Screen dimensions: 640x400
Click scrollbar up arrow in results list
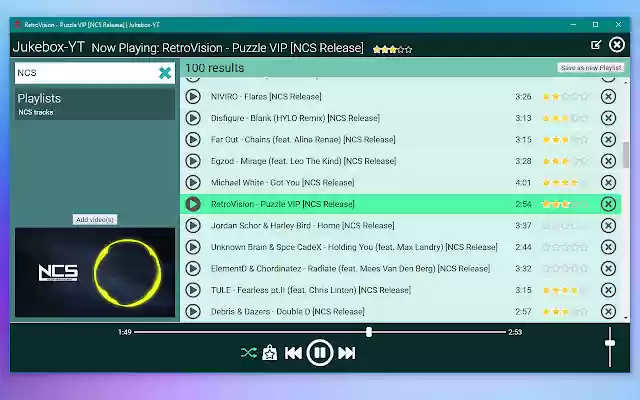[x=626, y=82]
